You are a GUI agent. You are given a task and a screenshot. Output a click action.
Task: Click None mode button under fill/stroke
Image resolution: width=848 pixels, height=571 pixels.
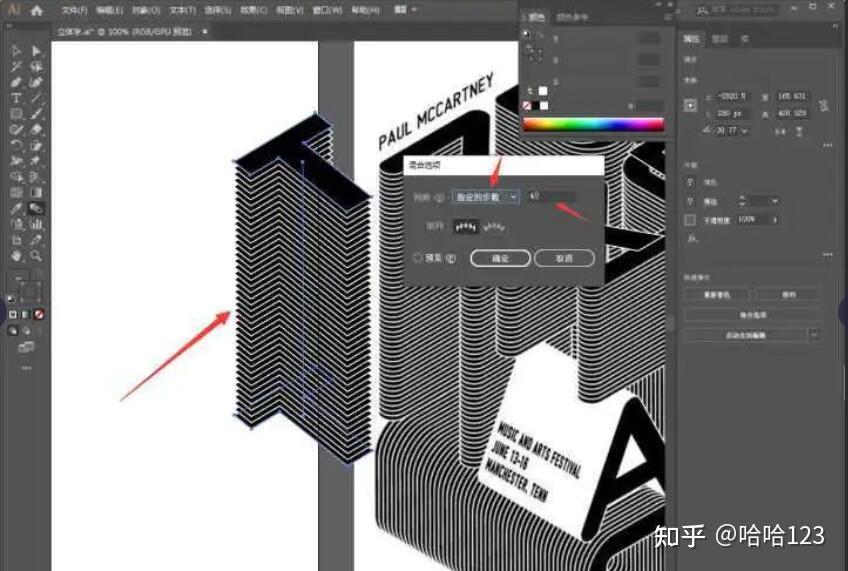pyautogui.click(x=38, y=314)
